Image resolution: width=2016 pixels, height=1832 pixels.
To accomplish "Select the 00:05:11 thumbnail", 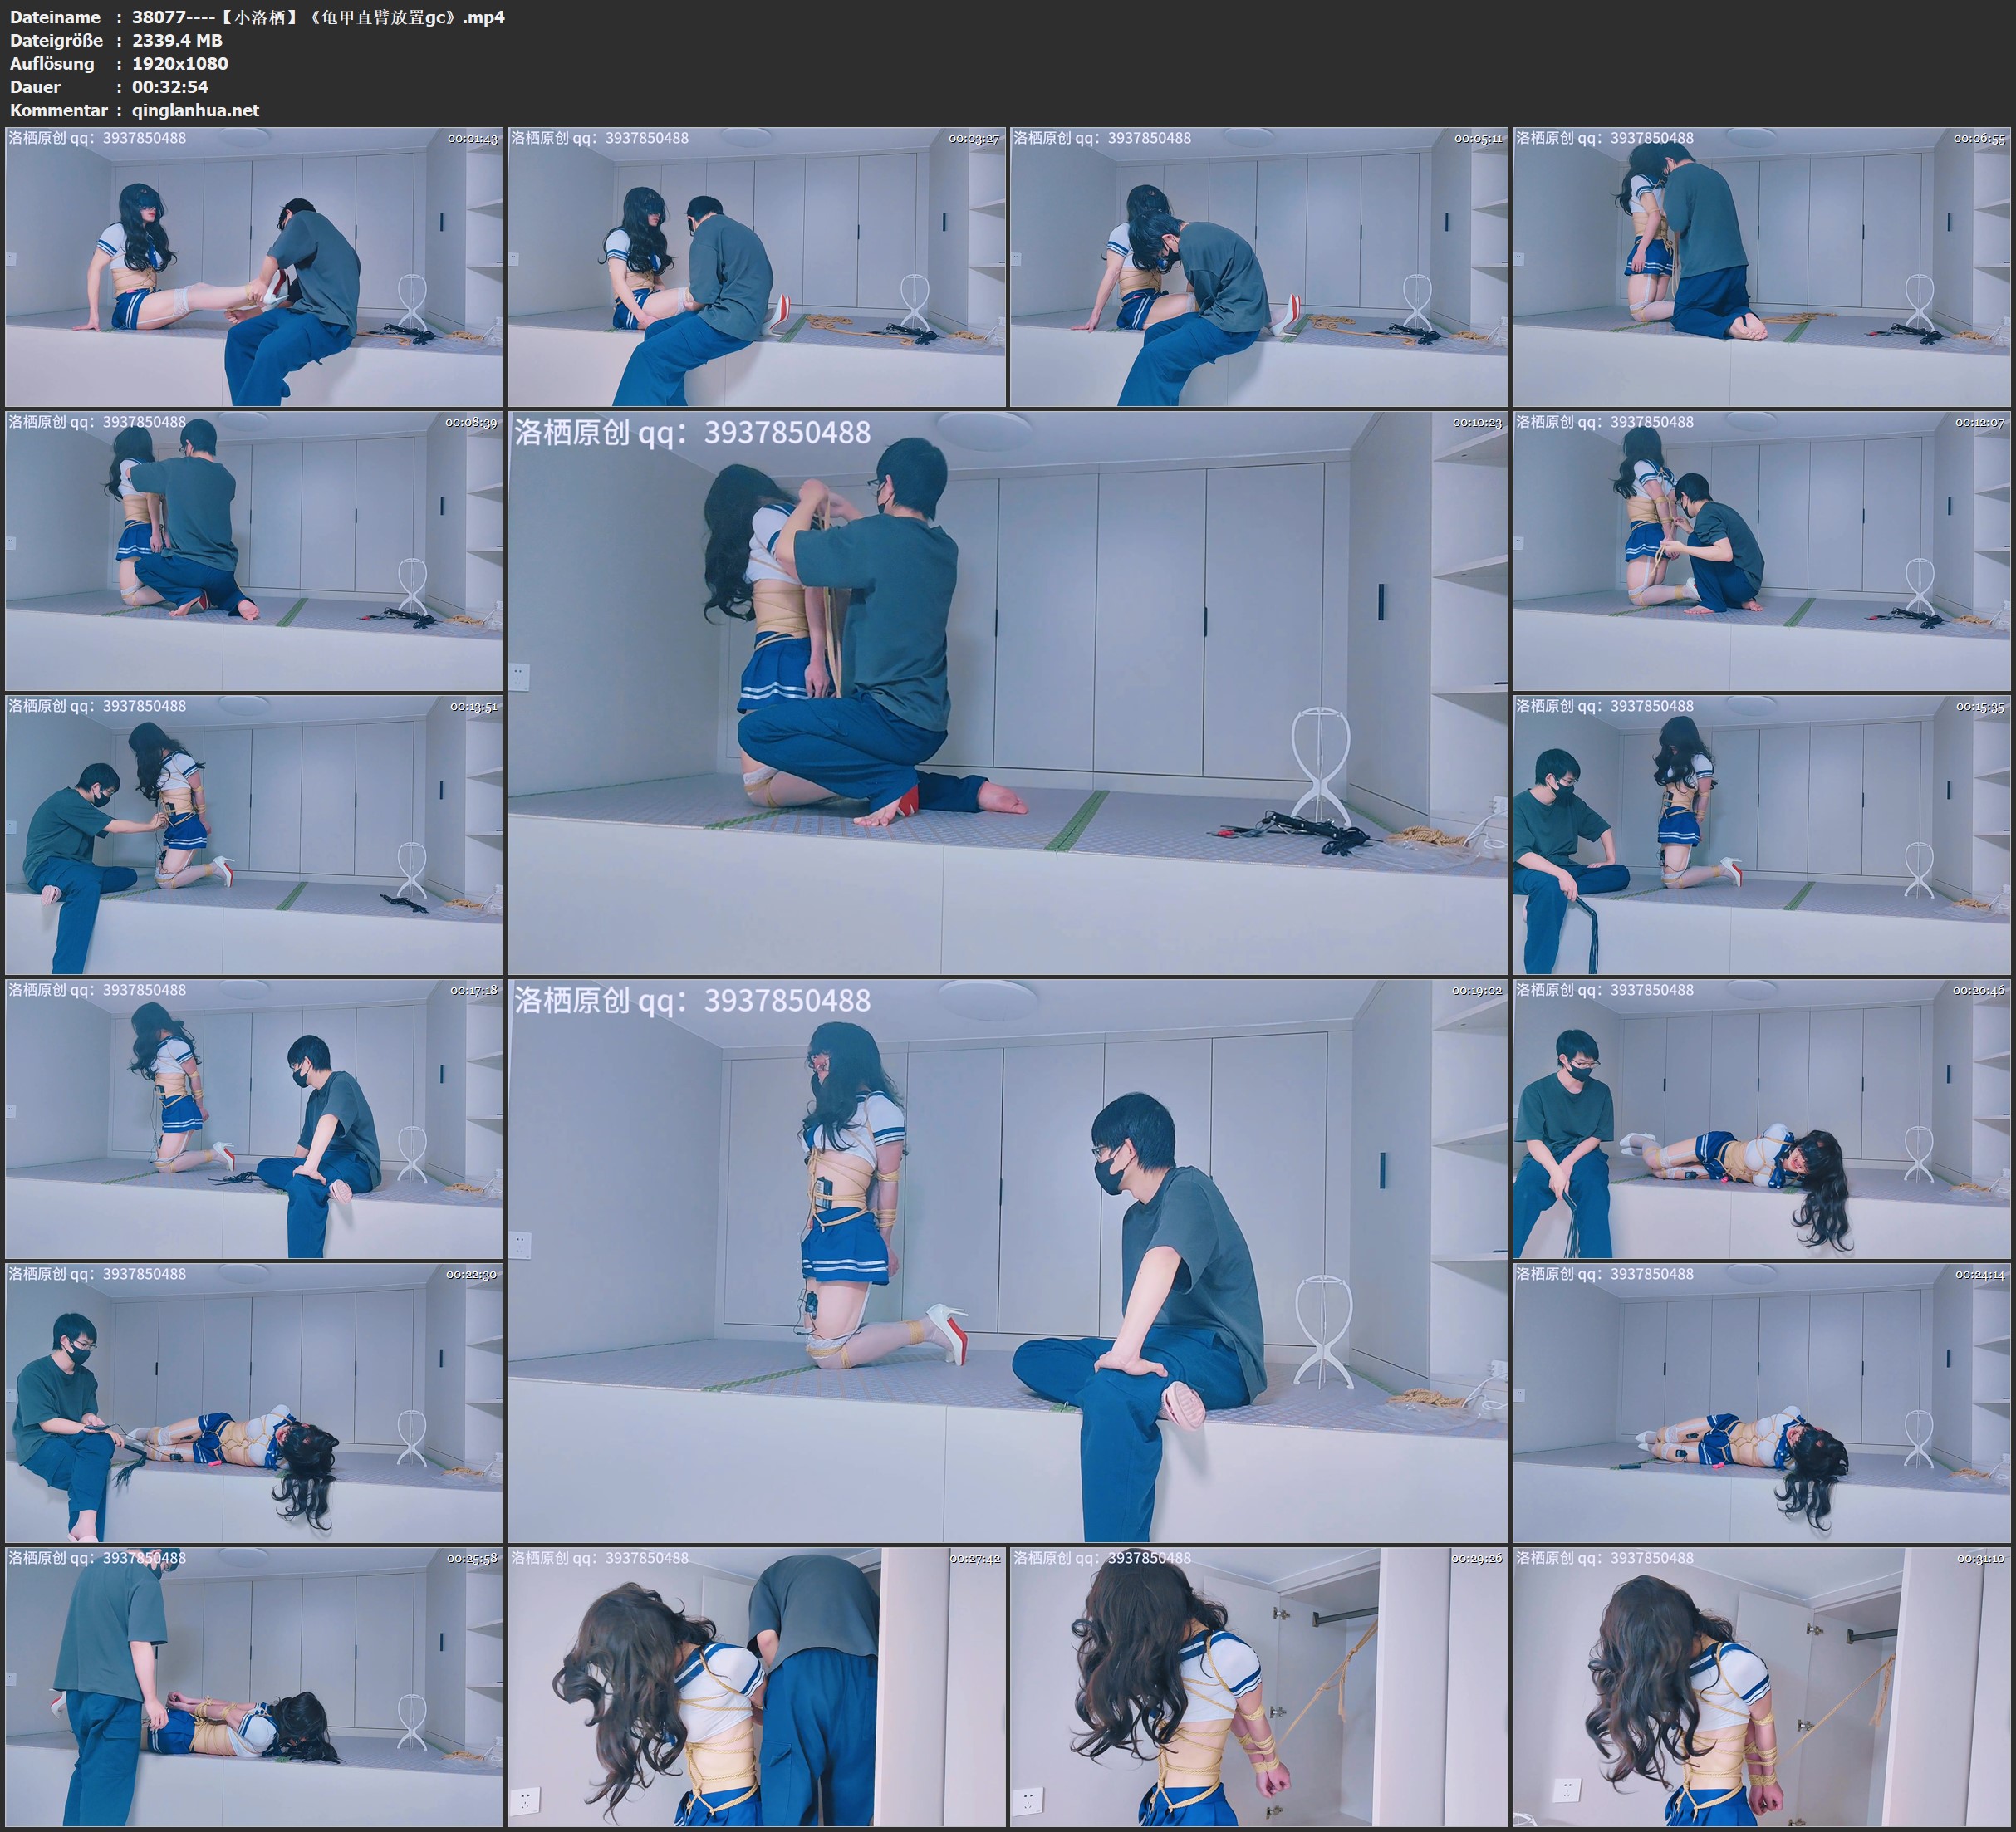I will (x=1258, y=266).
